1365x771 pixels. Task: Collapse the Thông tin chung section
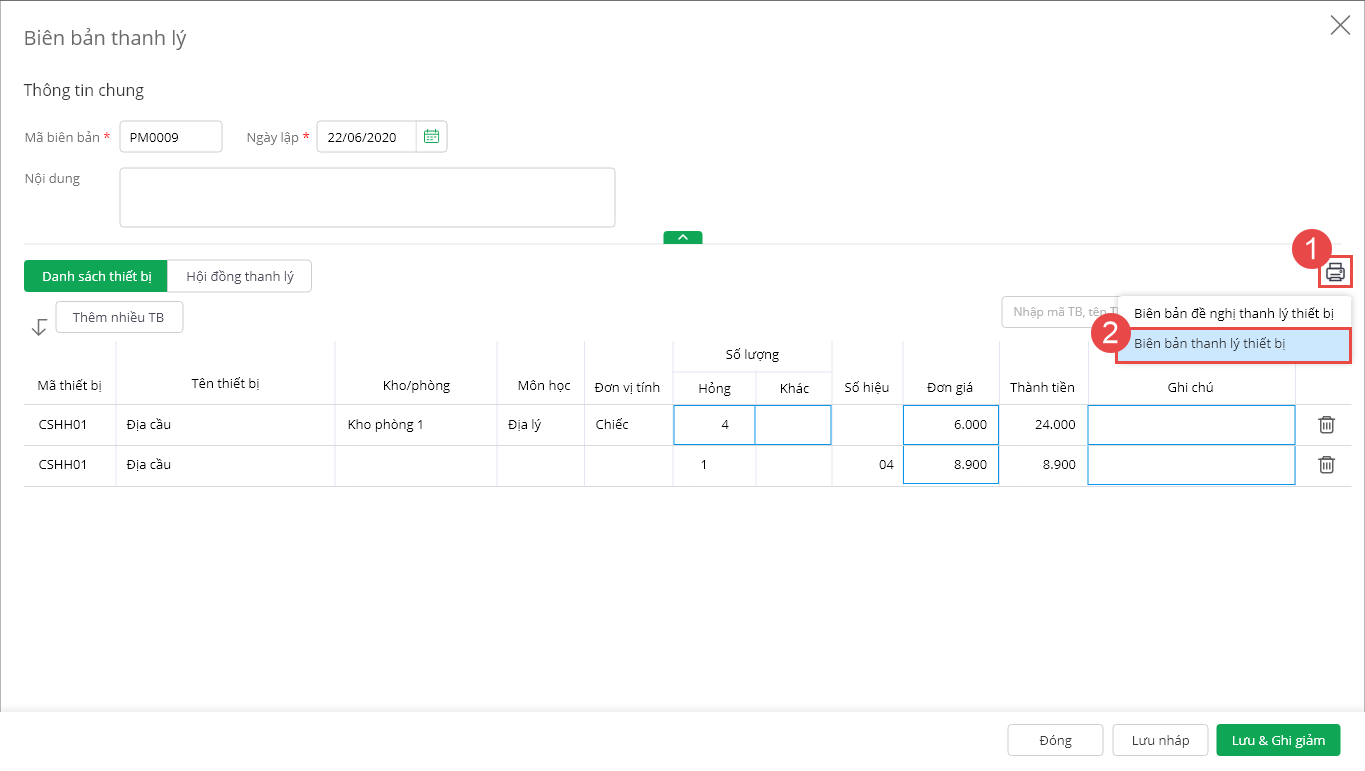pos(682,238)
